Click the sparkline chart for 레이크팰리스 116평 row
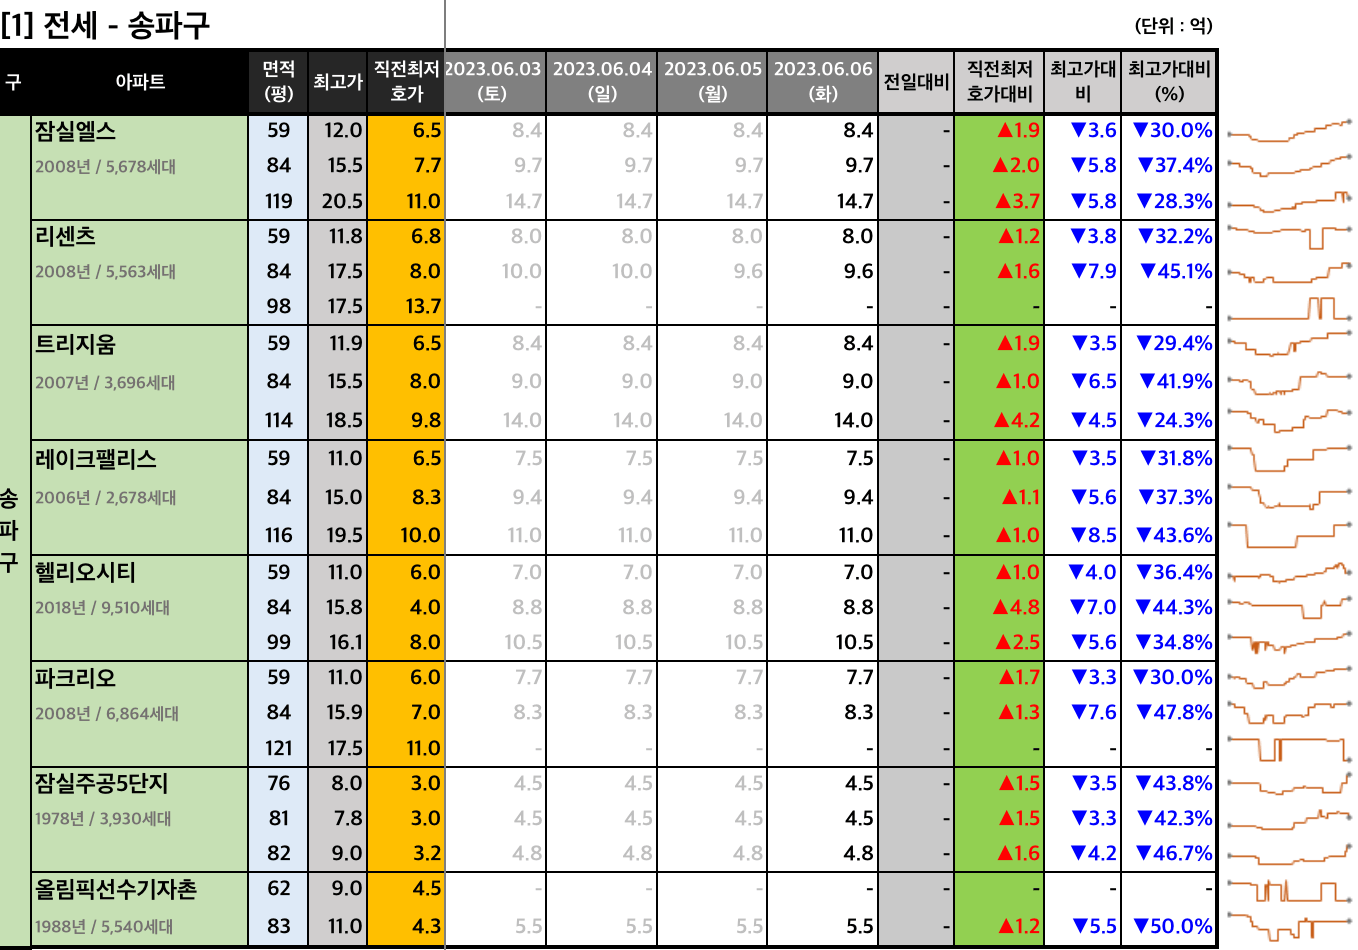 tap(1289, 535)
